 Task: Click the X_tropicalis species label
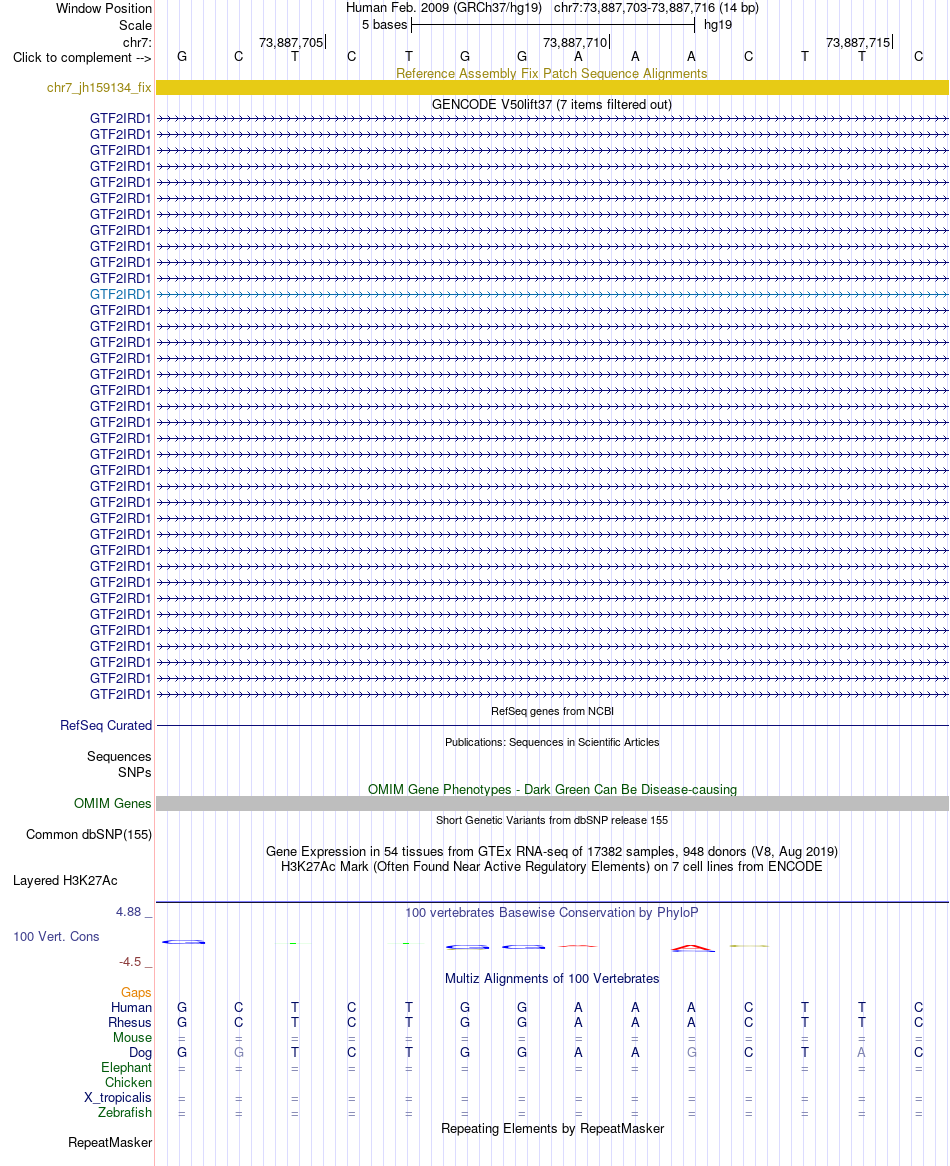[x=117, y=1098]
